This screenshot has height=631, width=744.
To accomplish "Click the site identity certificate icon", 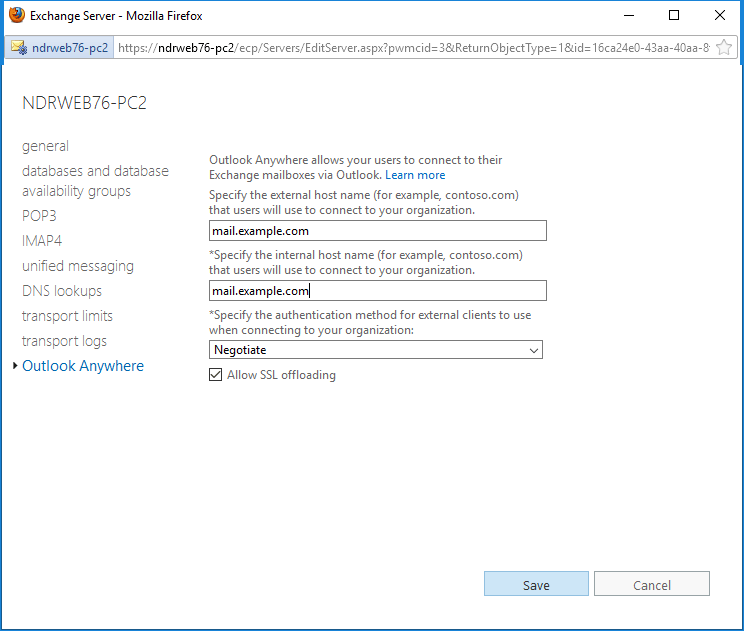I will (19, 47).
